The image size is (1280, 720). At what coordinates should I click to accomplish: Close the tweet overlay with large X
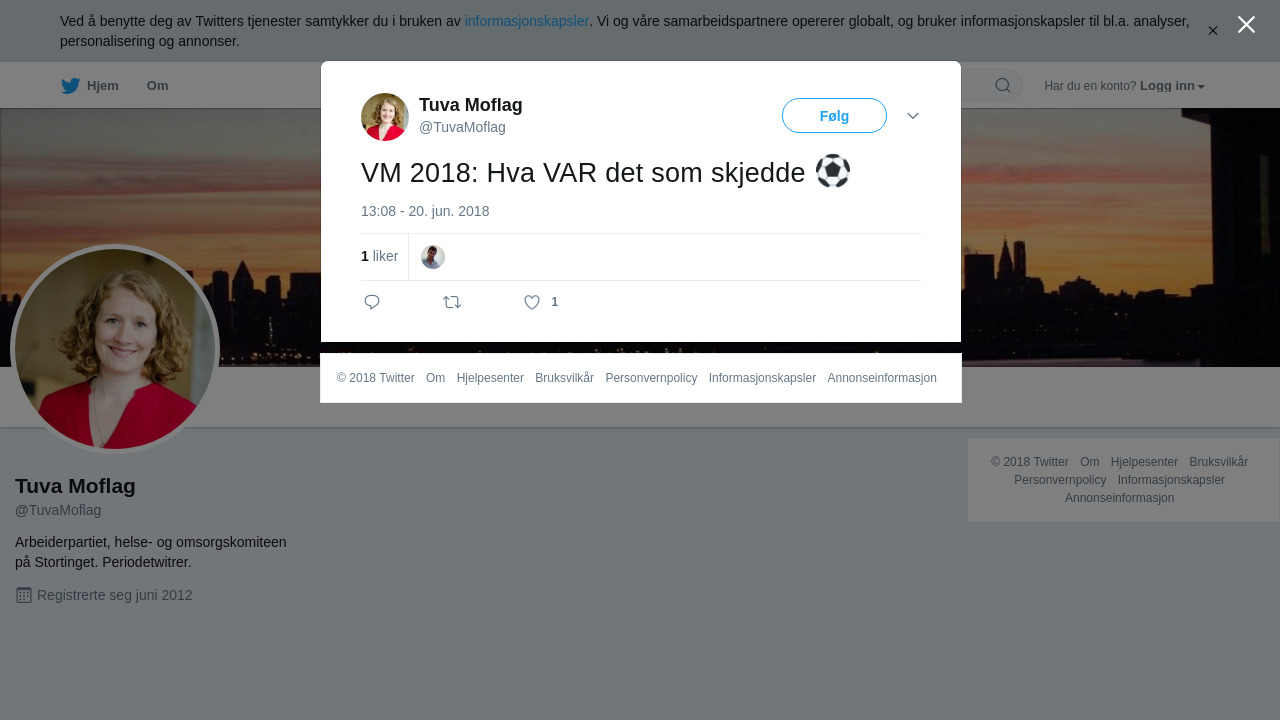click(1246, 25)
